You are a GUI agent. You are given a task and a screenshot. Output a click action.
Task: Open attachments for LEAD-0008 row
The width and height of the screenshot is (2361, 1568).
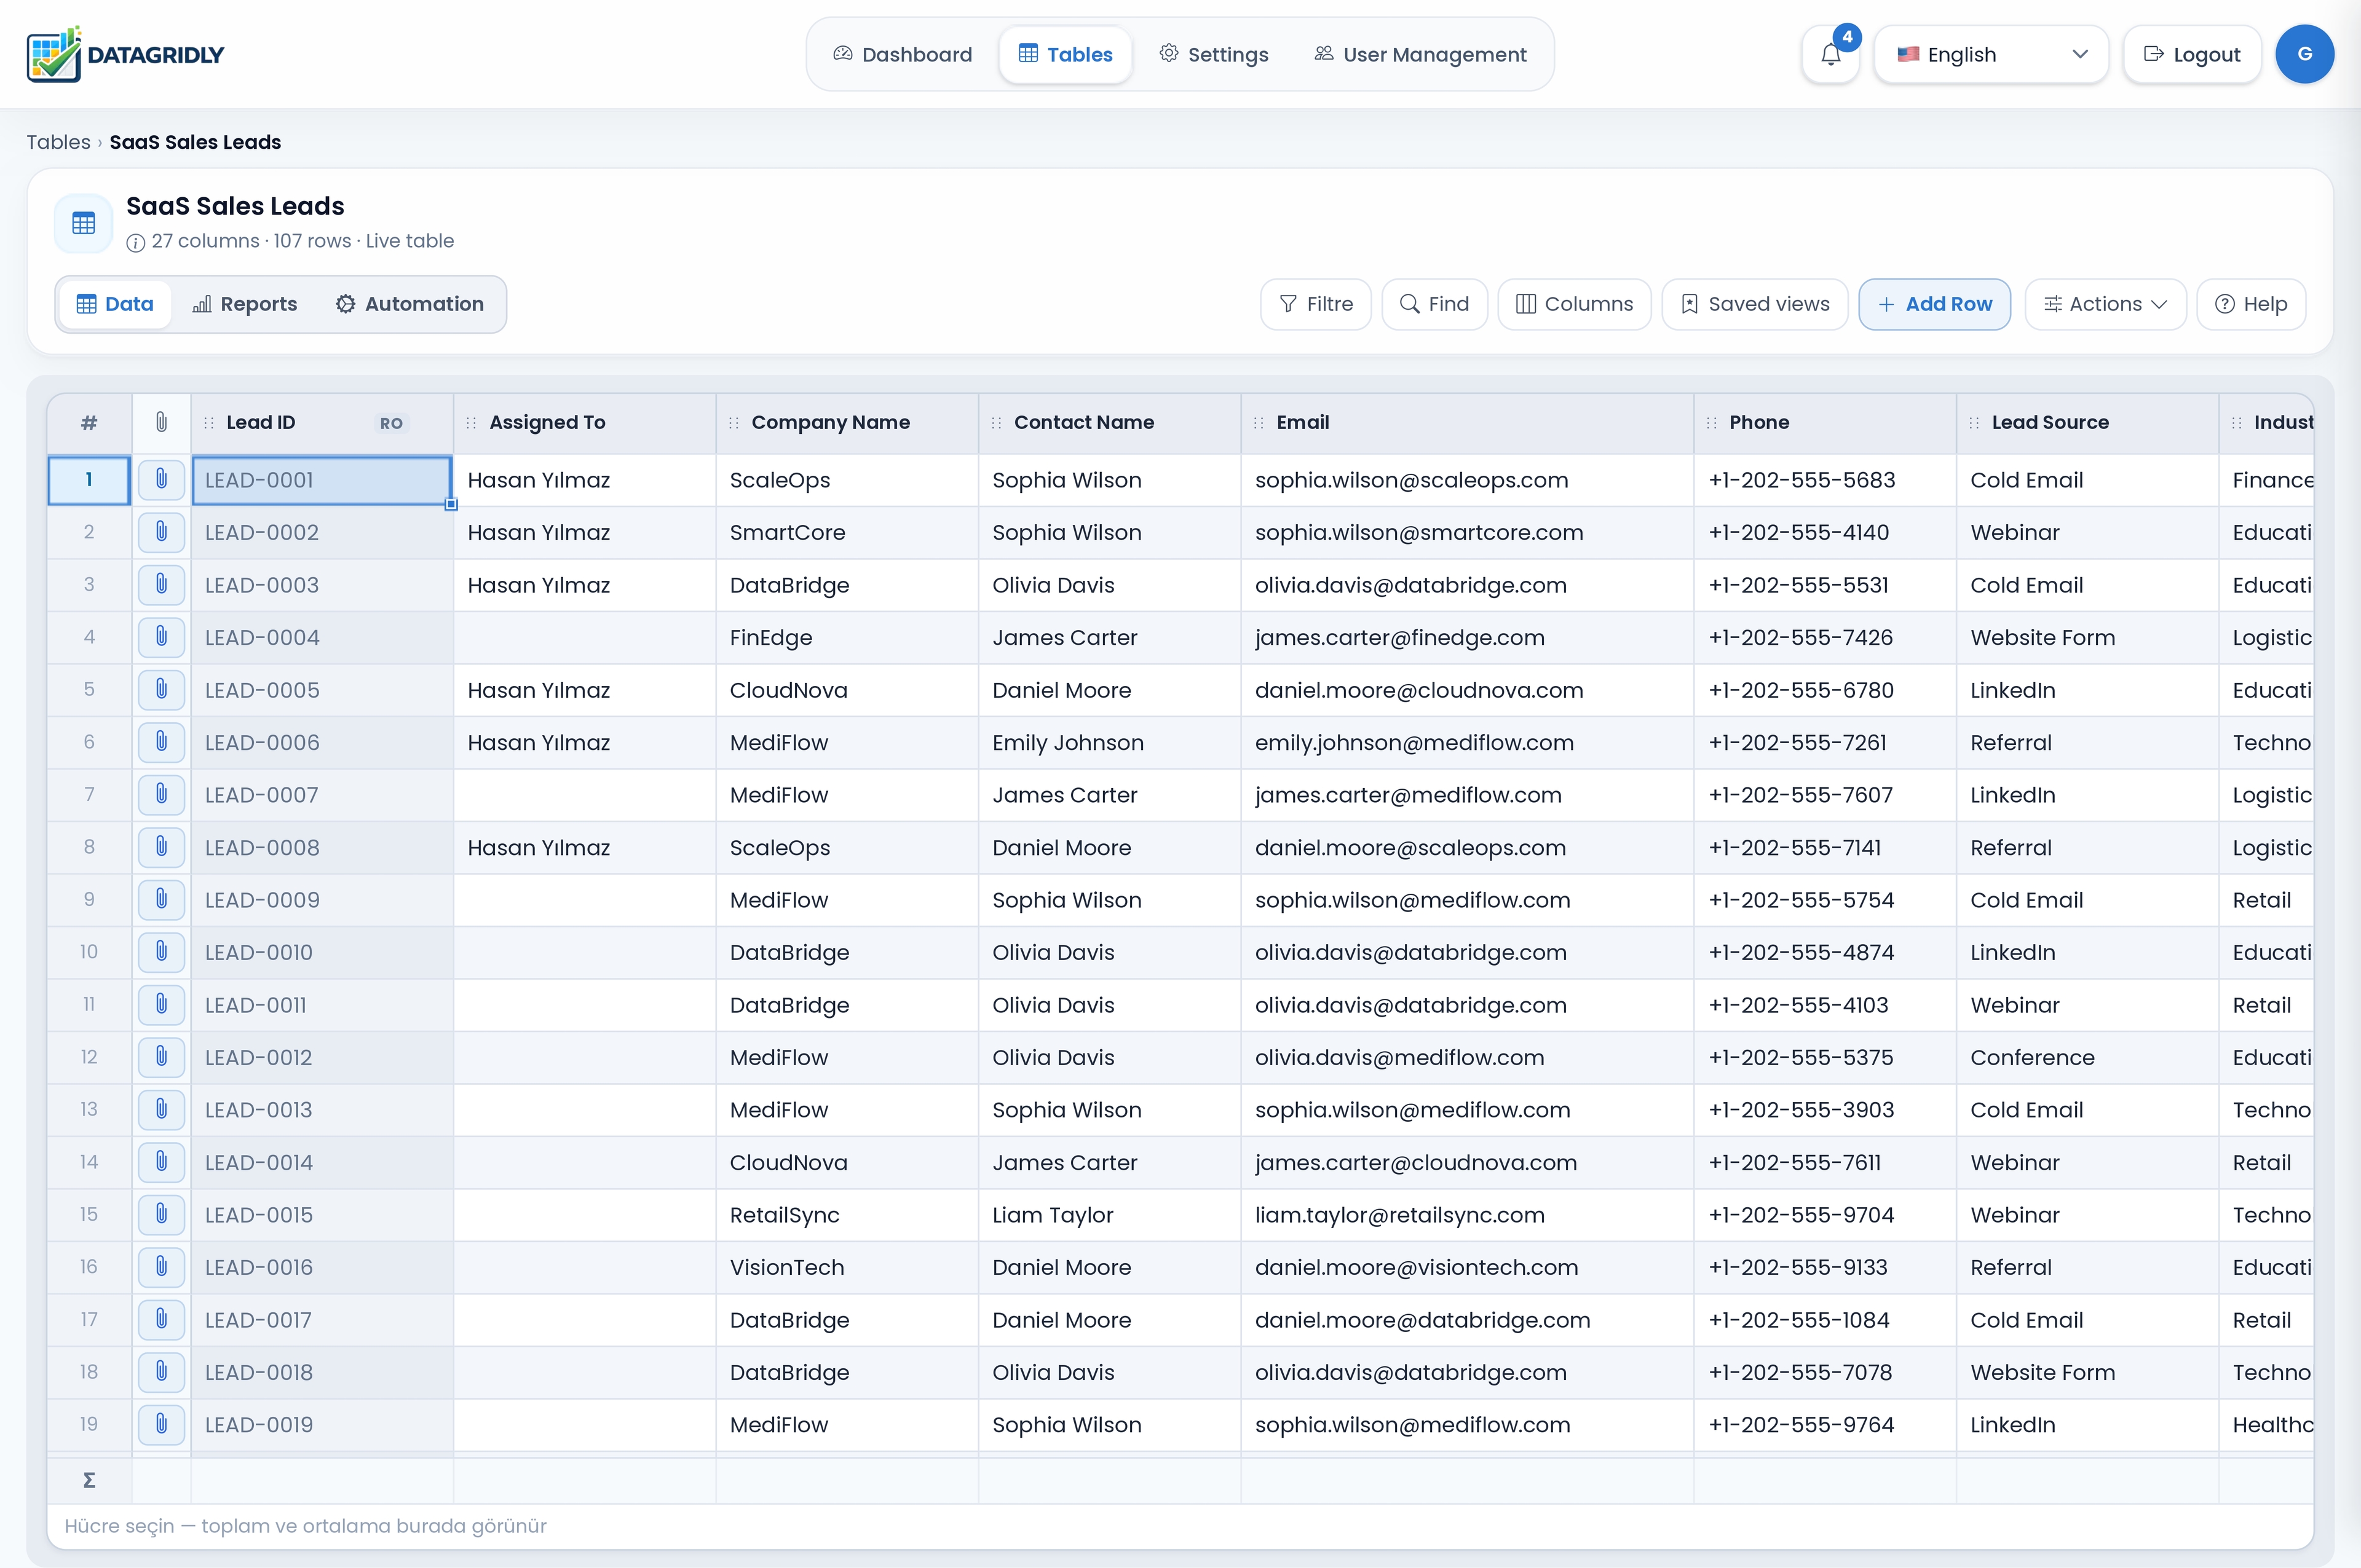[161, 847]
